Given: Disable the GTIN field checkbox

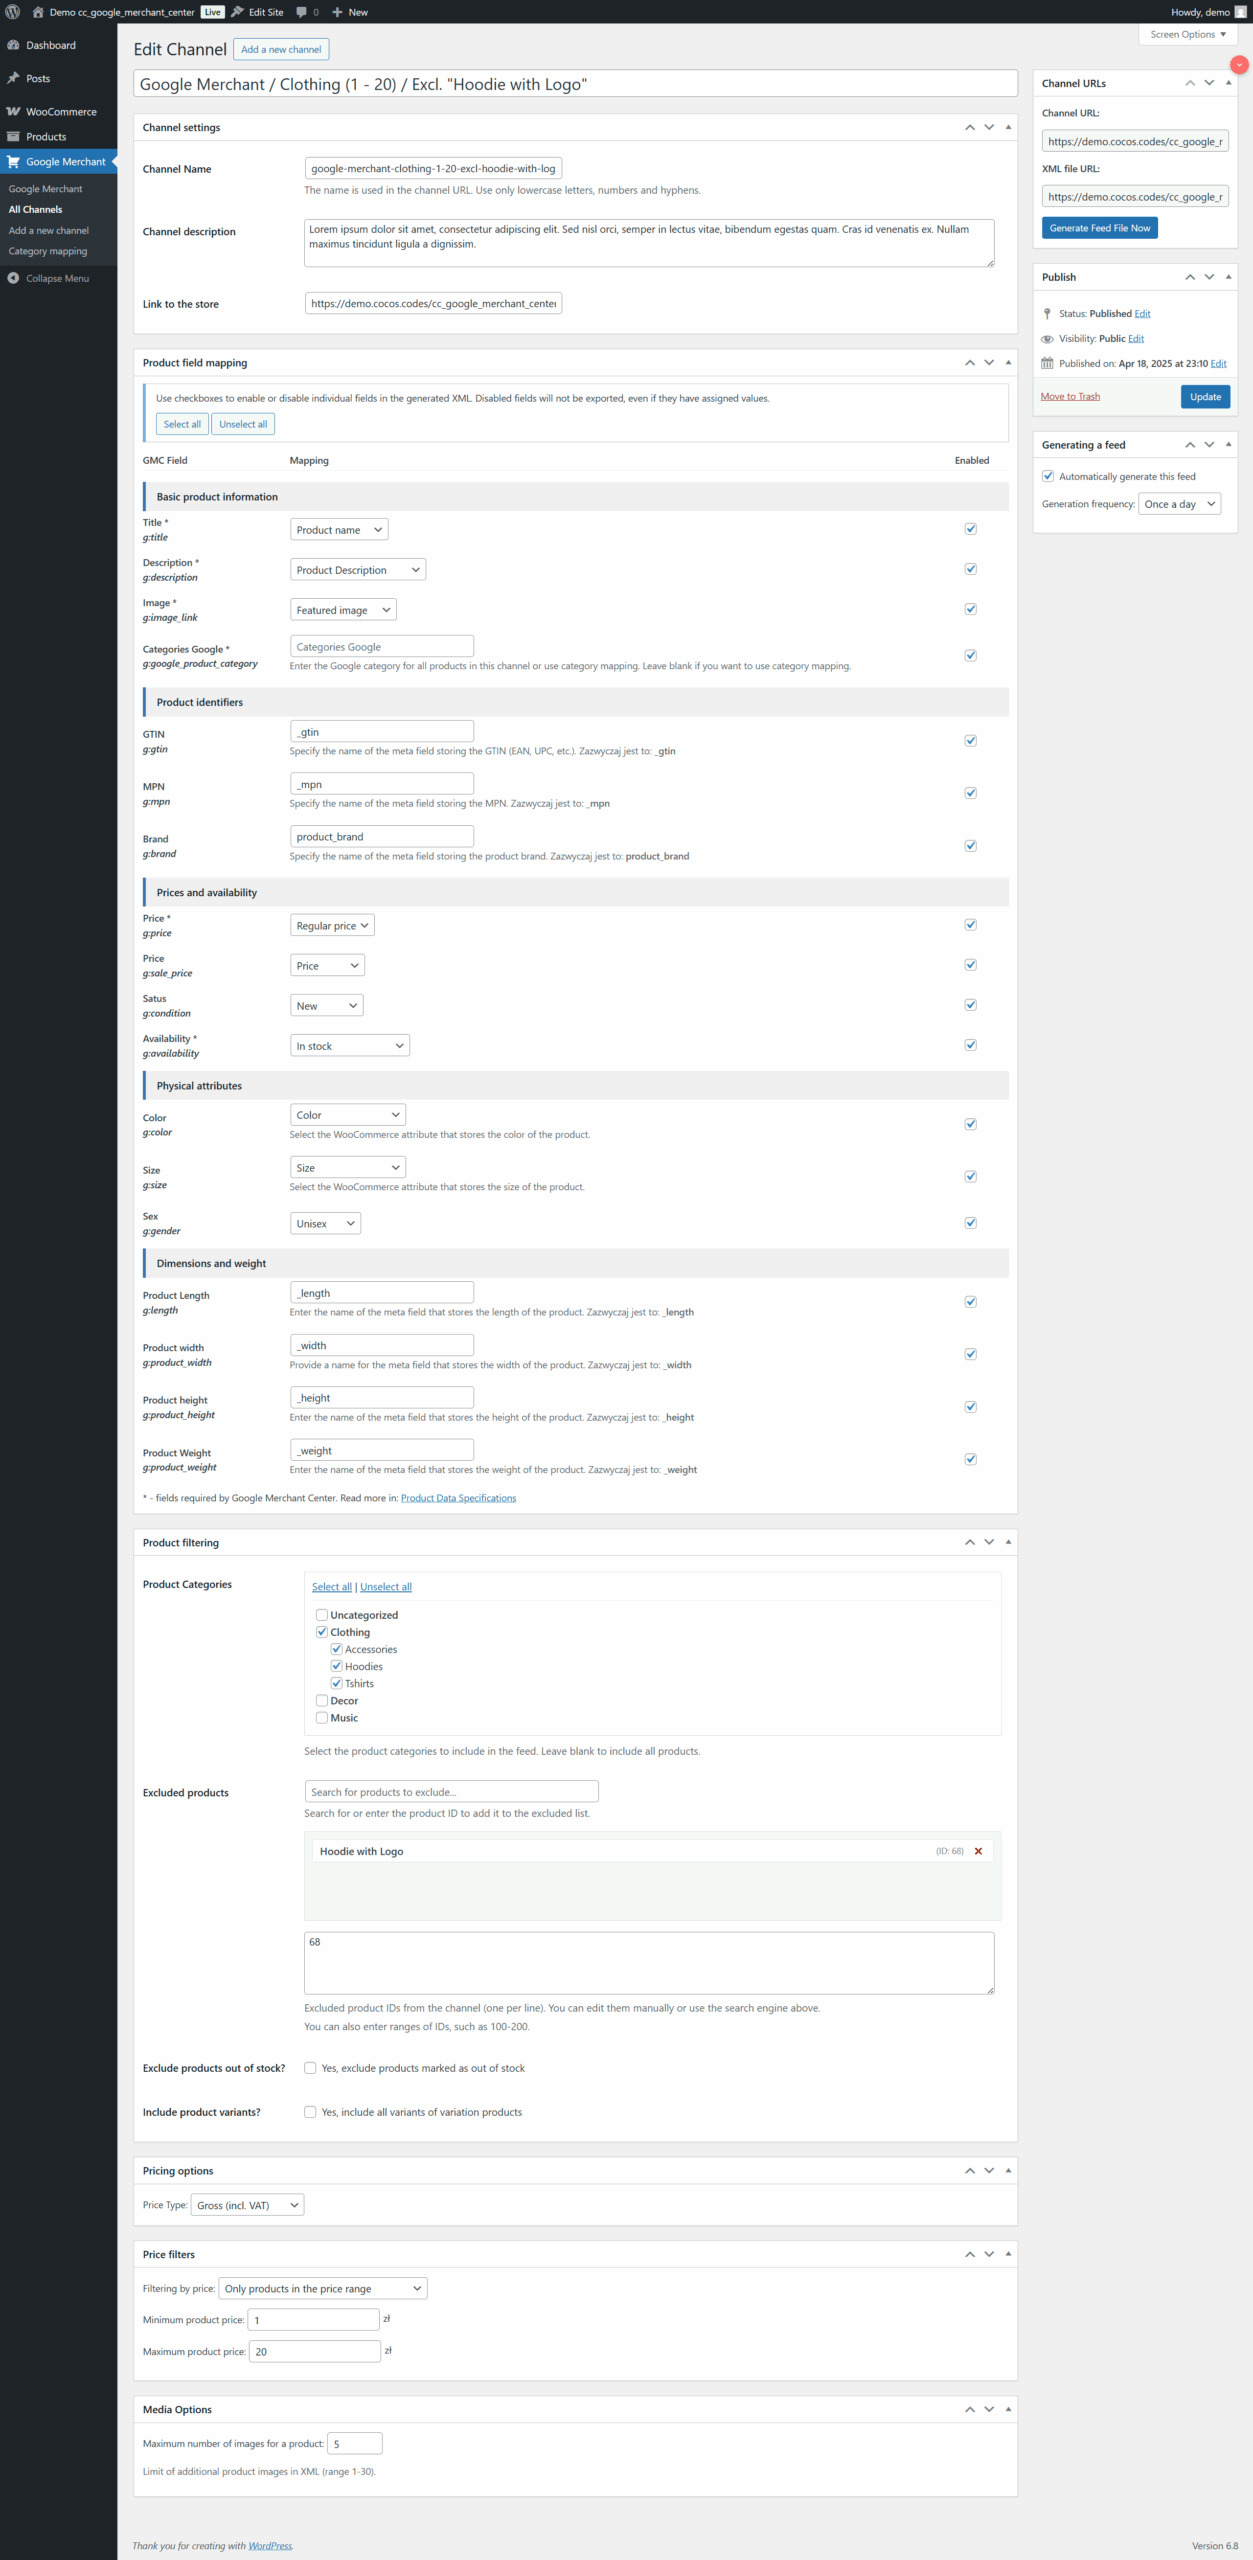Looking at the screenshot, I should pos(970,741).
